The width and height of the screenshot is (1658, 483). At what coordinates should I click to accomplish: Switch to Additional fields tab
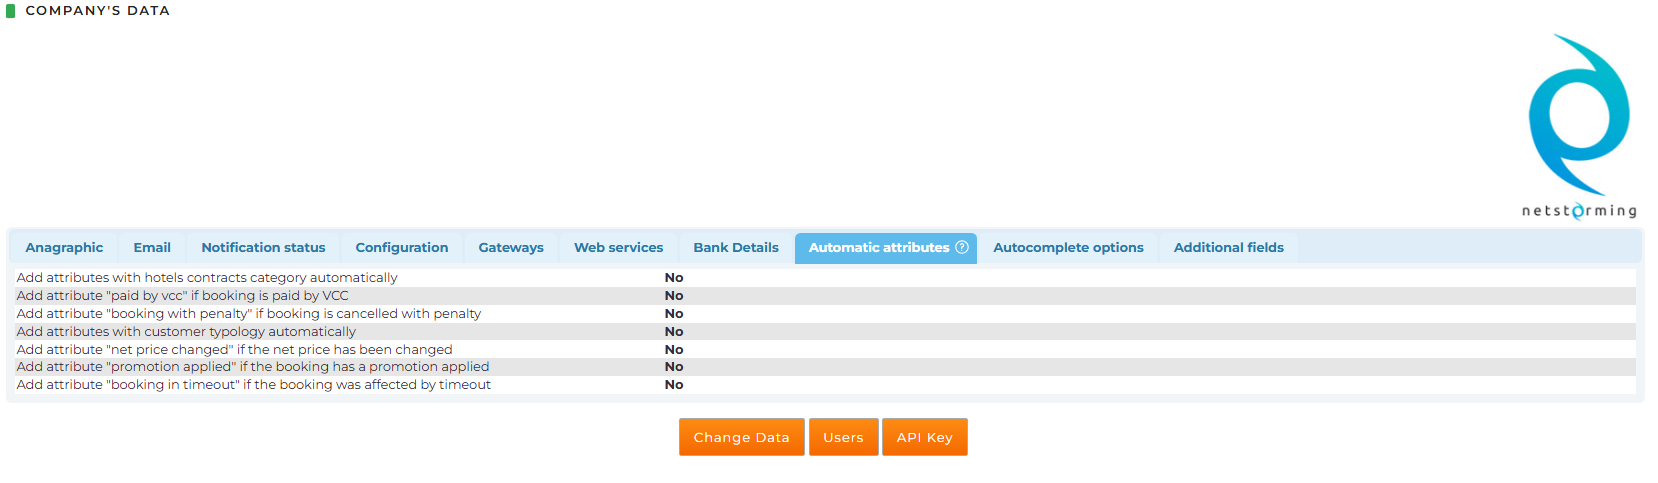tap(1229, 248)
